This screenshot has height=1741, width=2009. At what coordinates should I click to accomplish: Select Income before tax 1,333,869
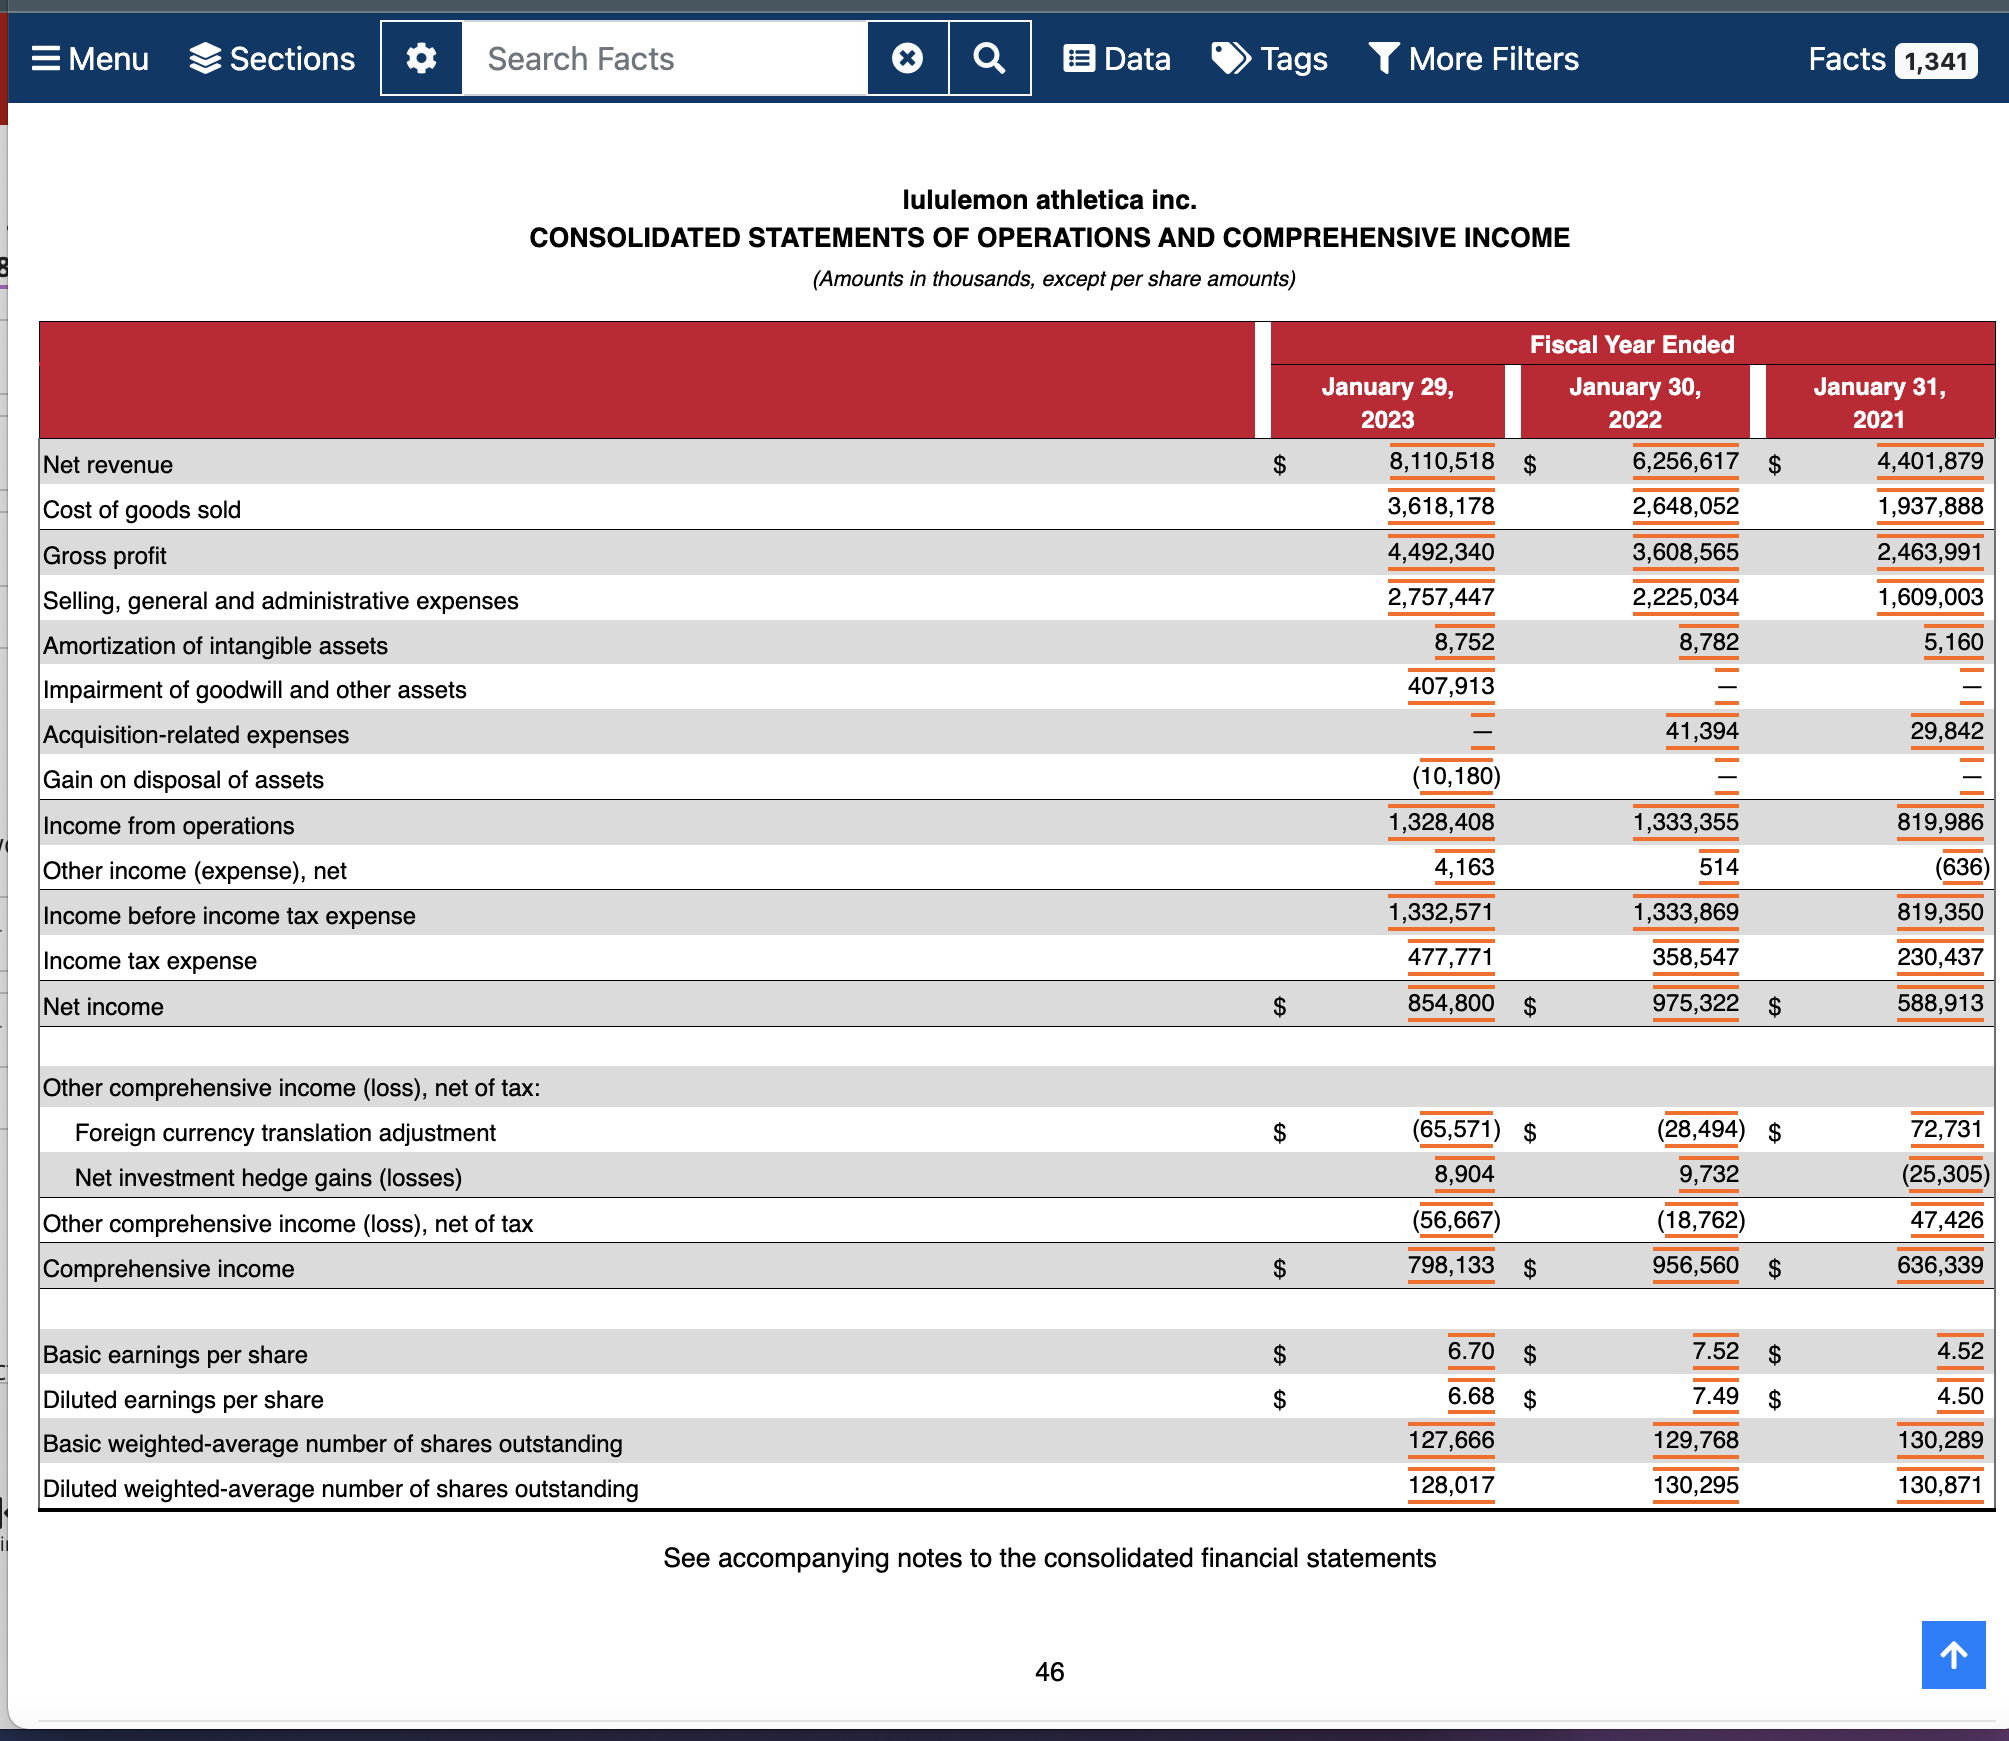(1685, 912)
